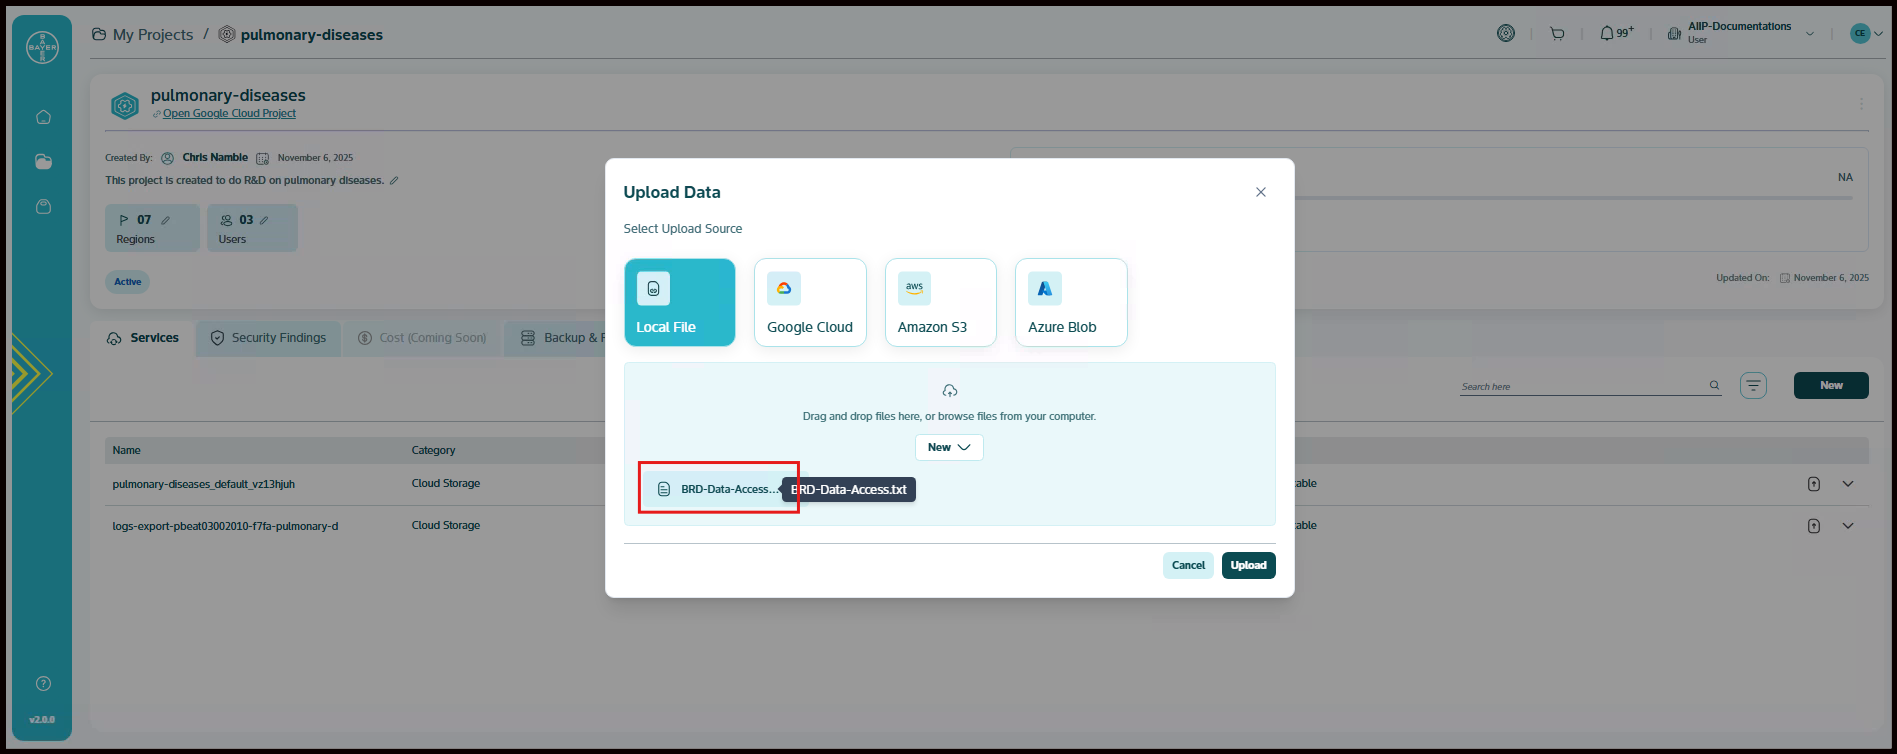Click the filter icon beside search
The image size is (1897, 754).
[1753, 386]
